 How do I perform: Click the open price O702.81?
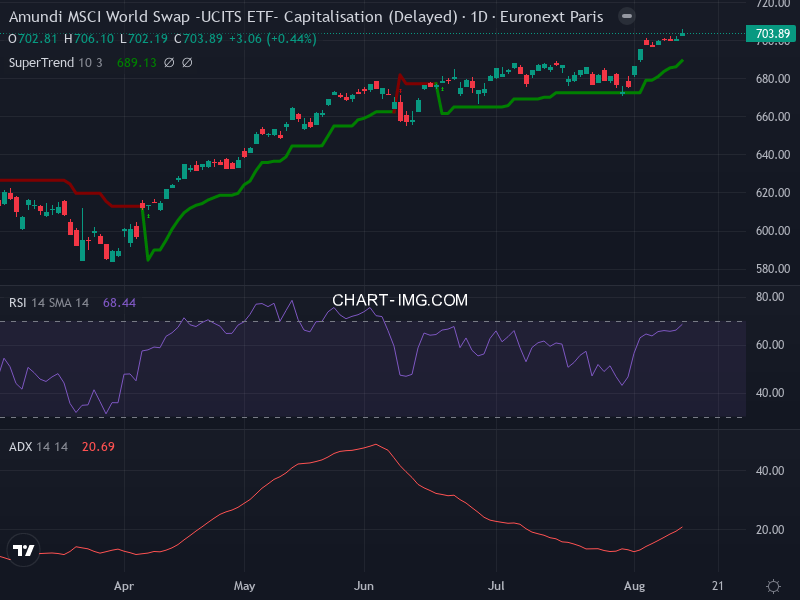point(33,39)
